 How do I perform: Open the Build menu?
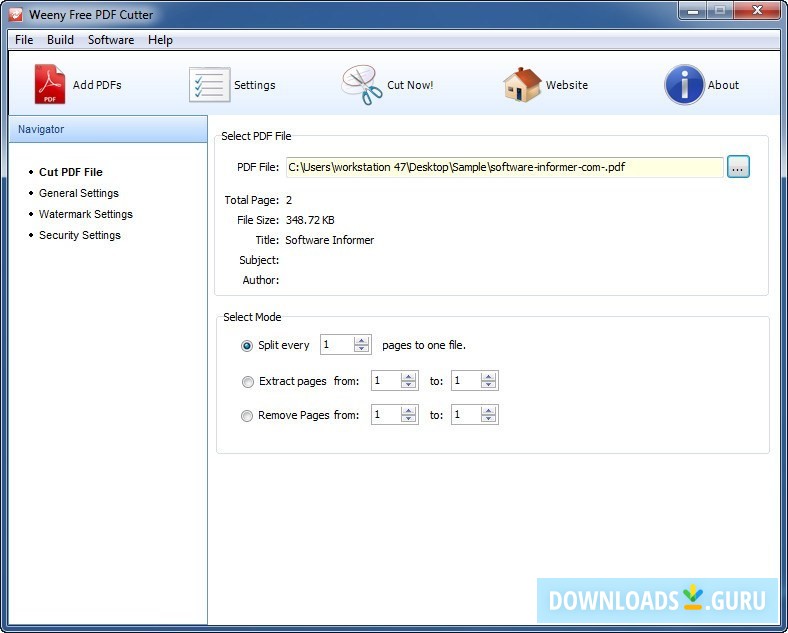point(60,40)
